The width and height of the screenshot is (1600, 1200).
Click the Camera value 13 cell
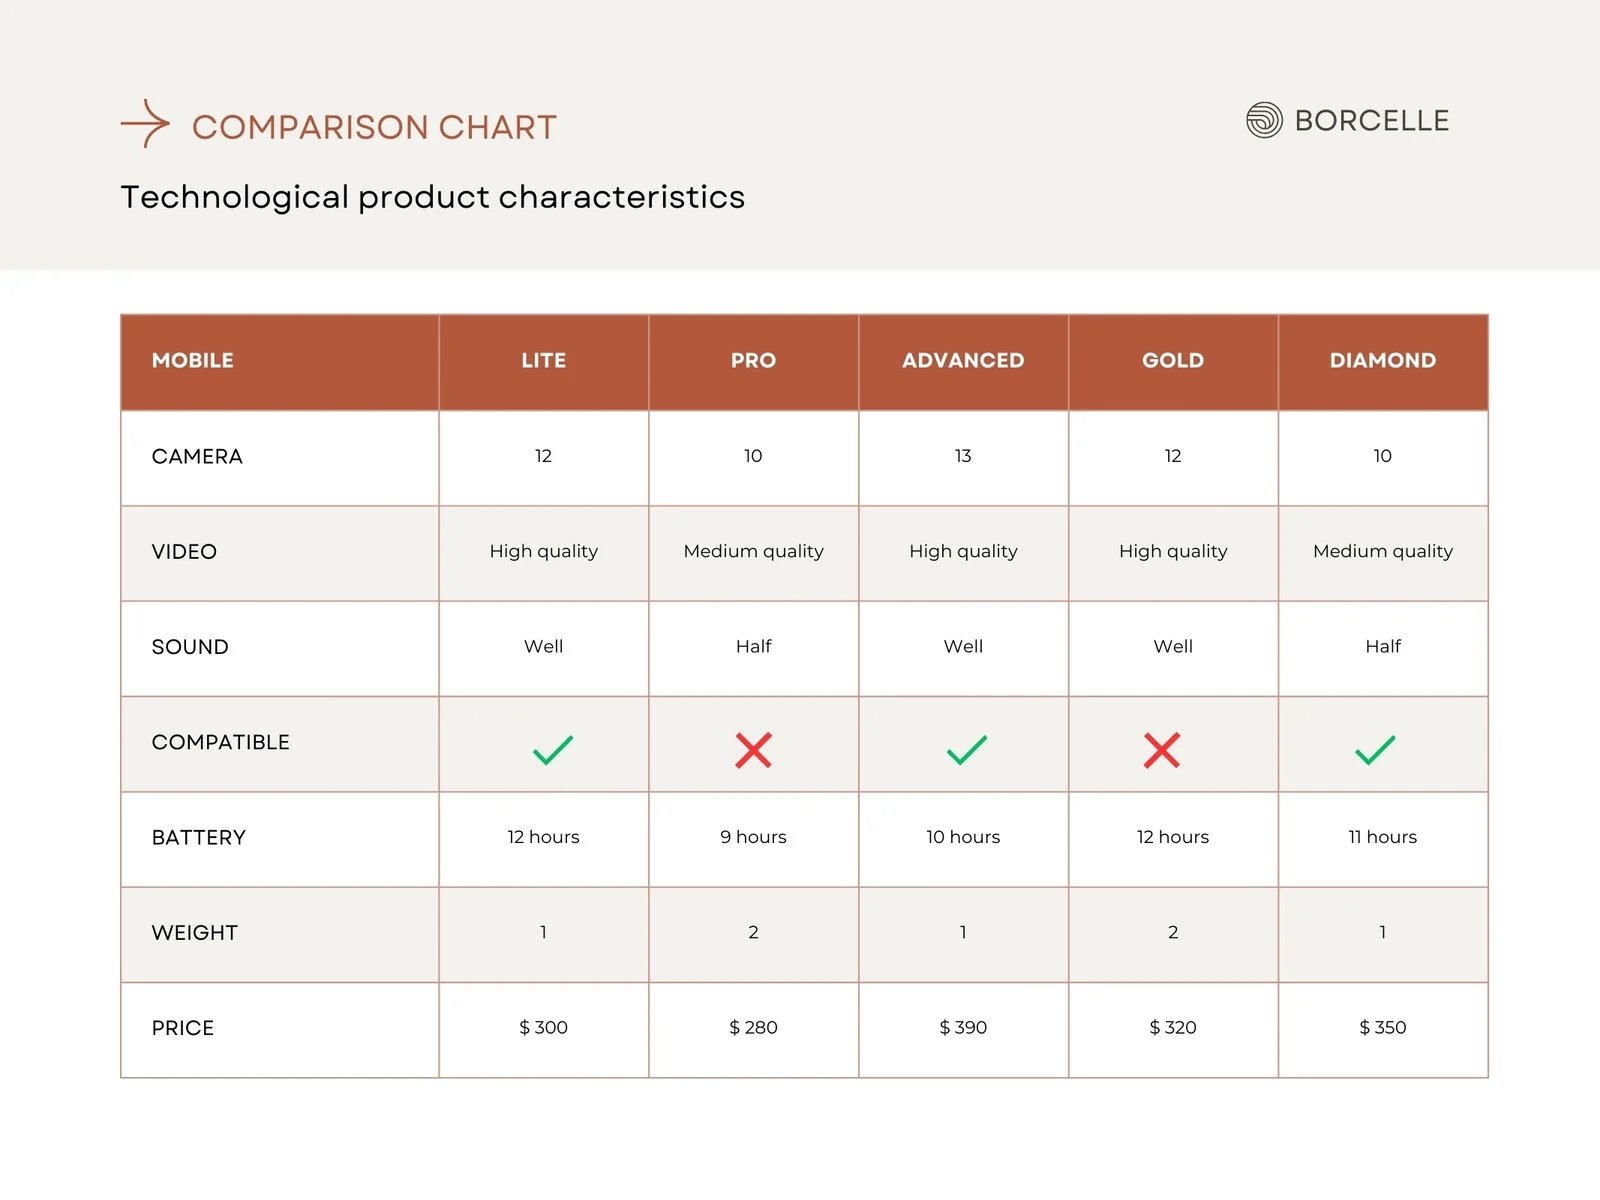click(x=963, y=456)
